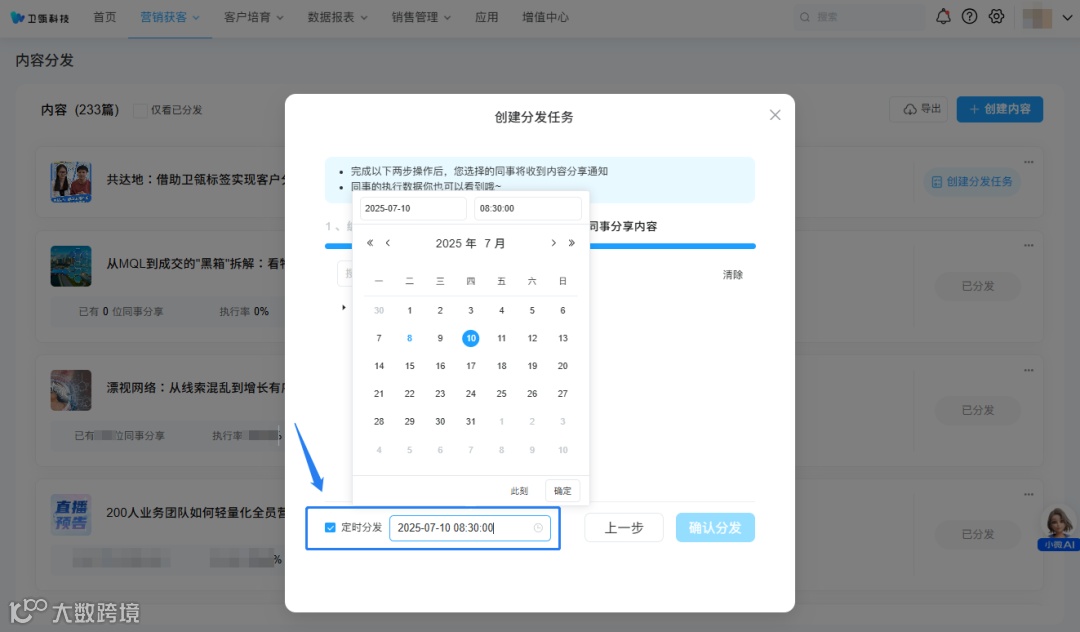1080x632 pixels.
Task: Click the user avatar at top right
Action: [1037, 17]
